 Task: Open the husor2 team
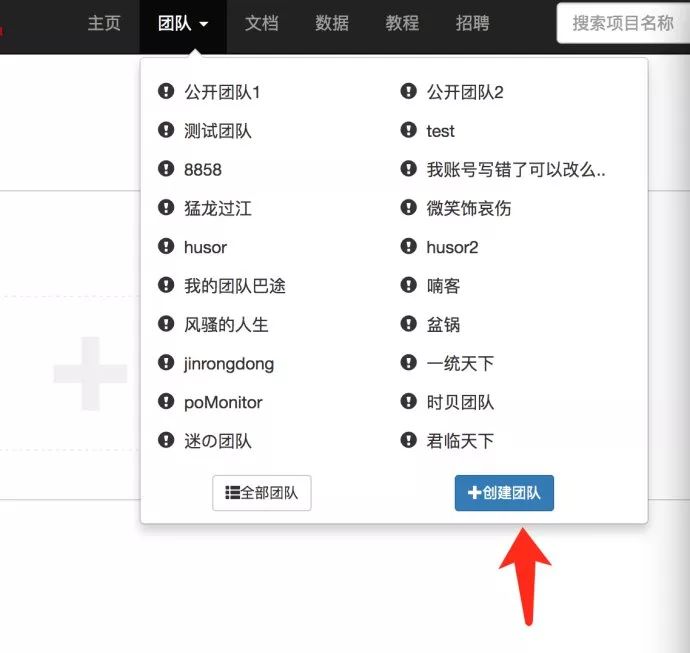(x=452, y=247)
